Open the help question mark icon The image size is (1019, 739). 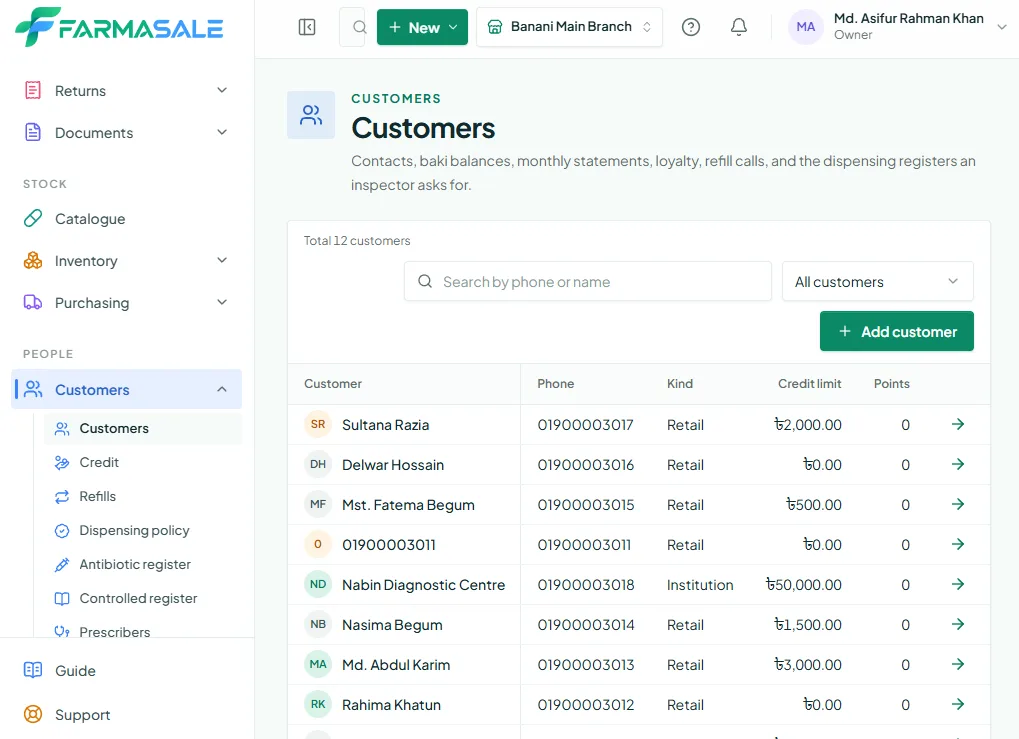point(691,27)
